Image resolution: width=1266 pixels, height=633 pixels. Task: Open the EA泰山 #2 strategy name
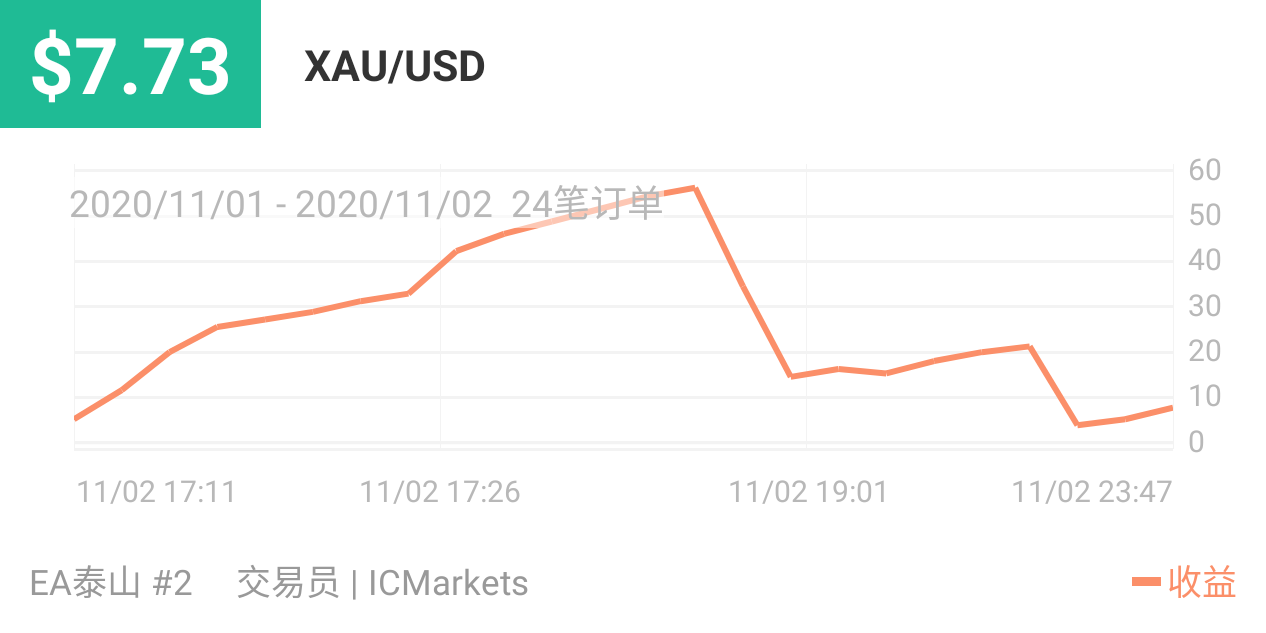[x=111, y=583]
